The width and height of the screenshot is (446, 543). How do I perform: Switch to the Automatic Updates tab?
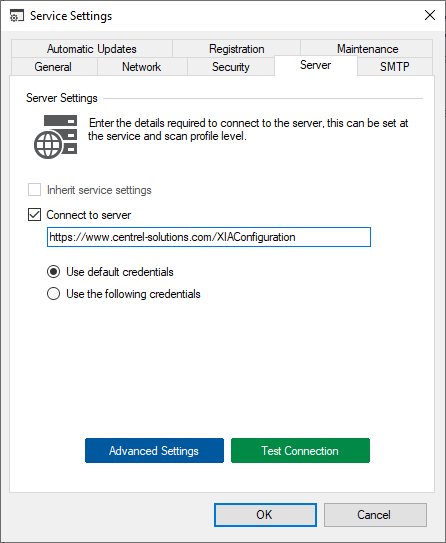92,48
